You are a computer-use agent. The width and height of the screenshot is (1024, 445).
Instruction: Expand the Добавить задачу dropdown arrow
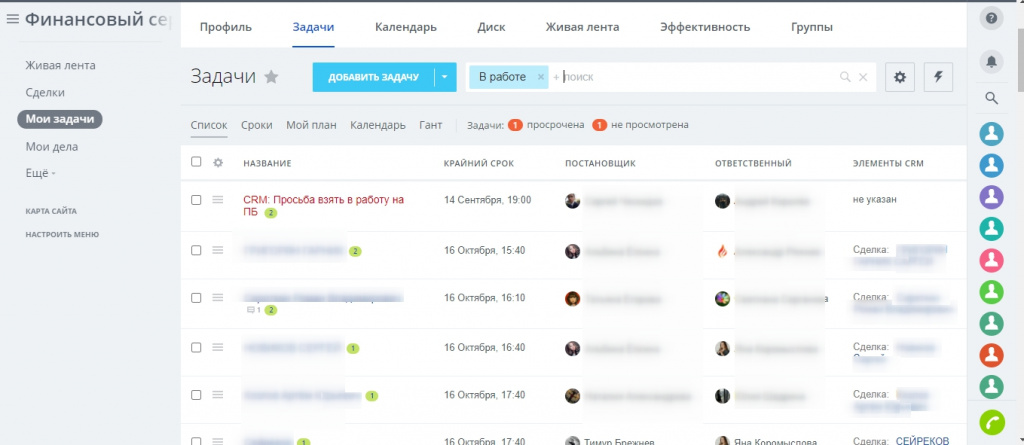[444, 77]
